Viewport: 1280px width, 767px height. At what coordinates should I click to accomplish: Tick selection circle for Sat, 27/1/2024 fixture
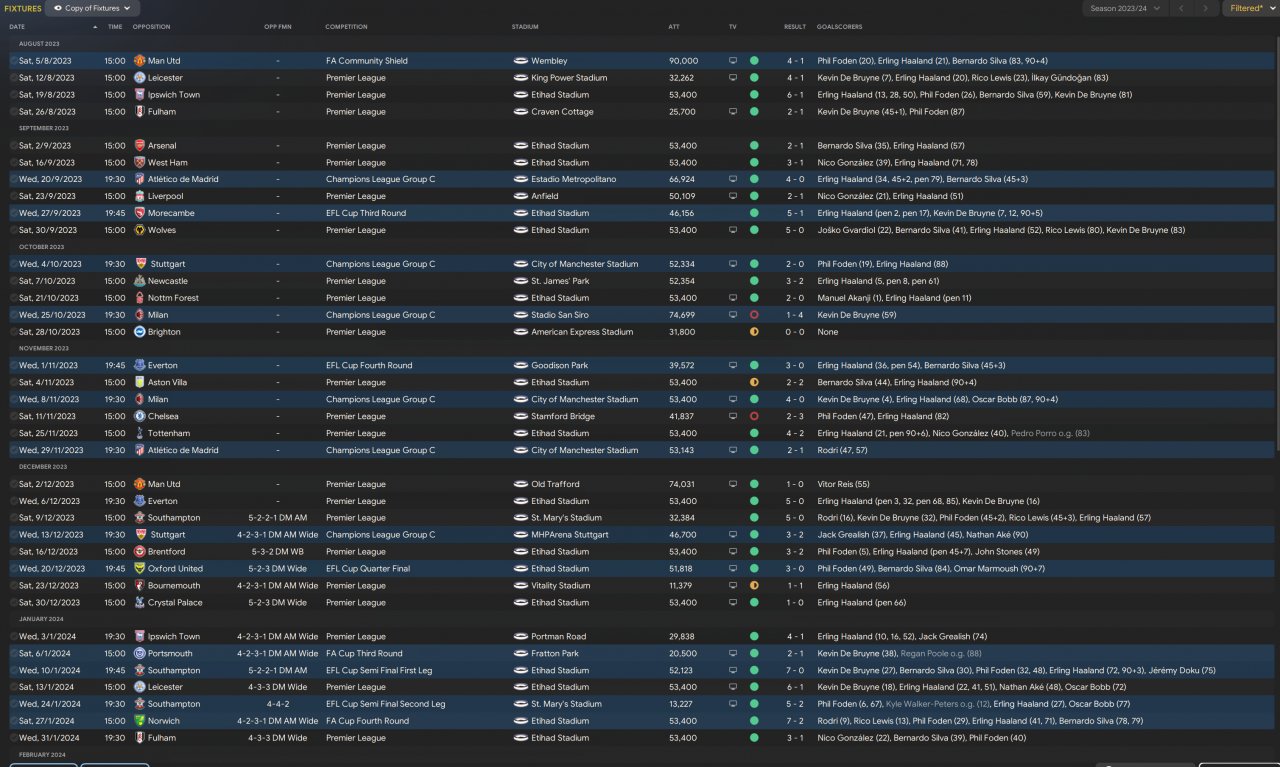click(14, 721)
